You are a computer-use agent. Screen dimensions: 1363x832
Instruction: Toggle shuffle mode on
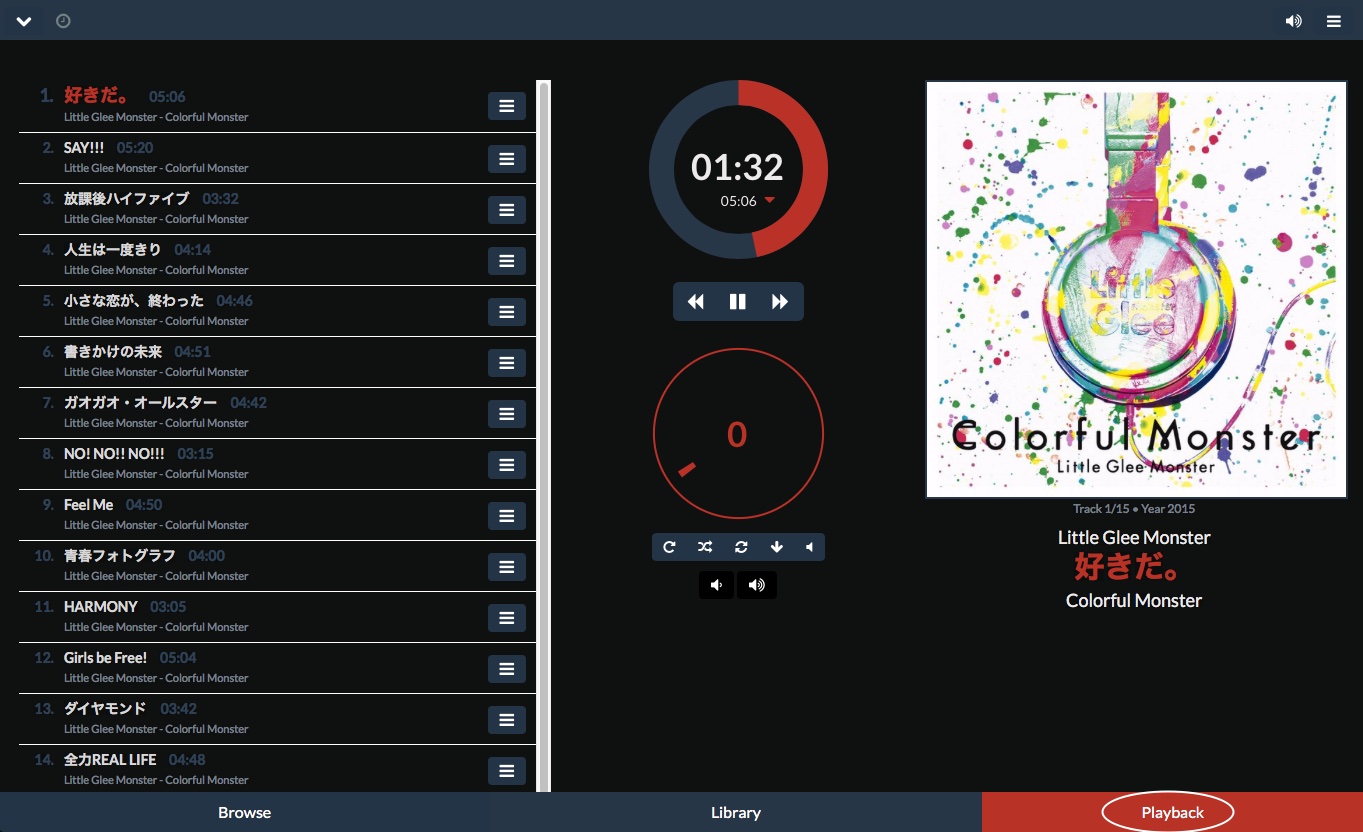pos(704,547)
